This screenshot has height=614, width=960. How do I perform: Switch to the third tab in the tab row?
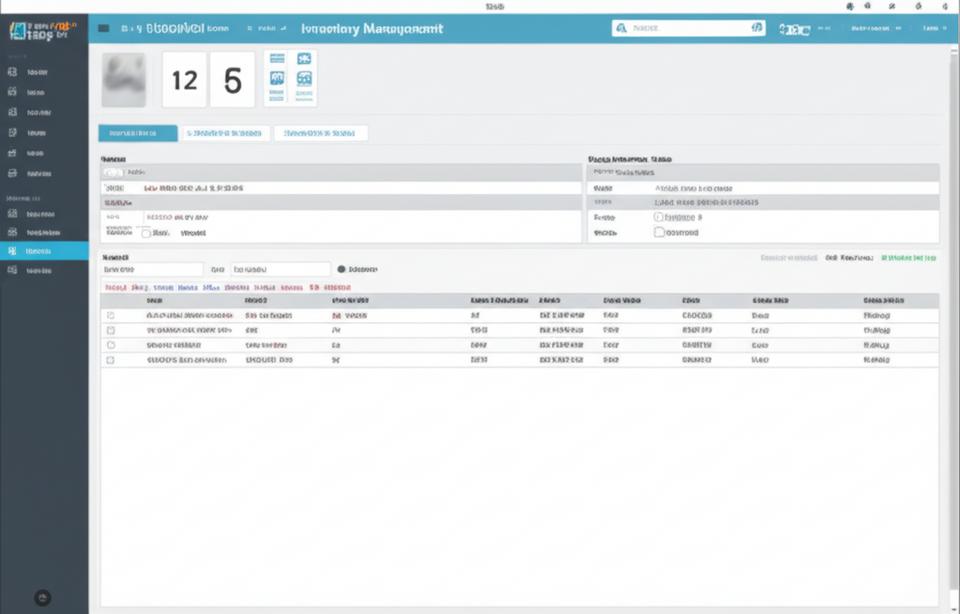tap(320, 133)
